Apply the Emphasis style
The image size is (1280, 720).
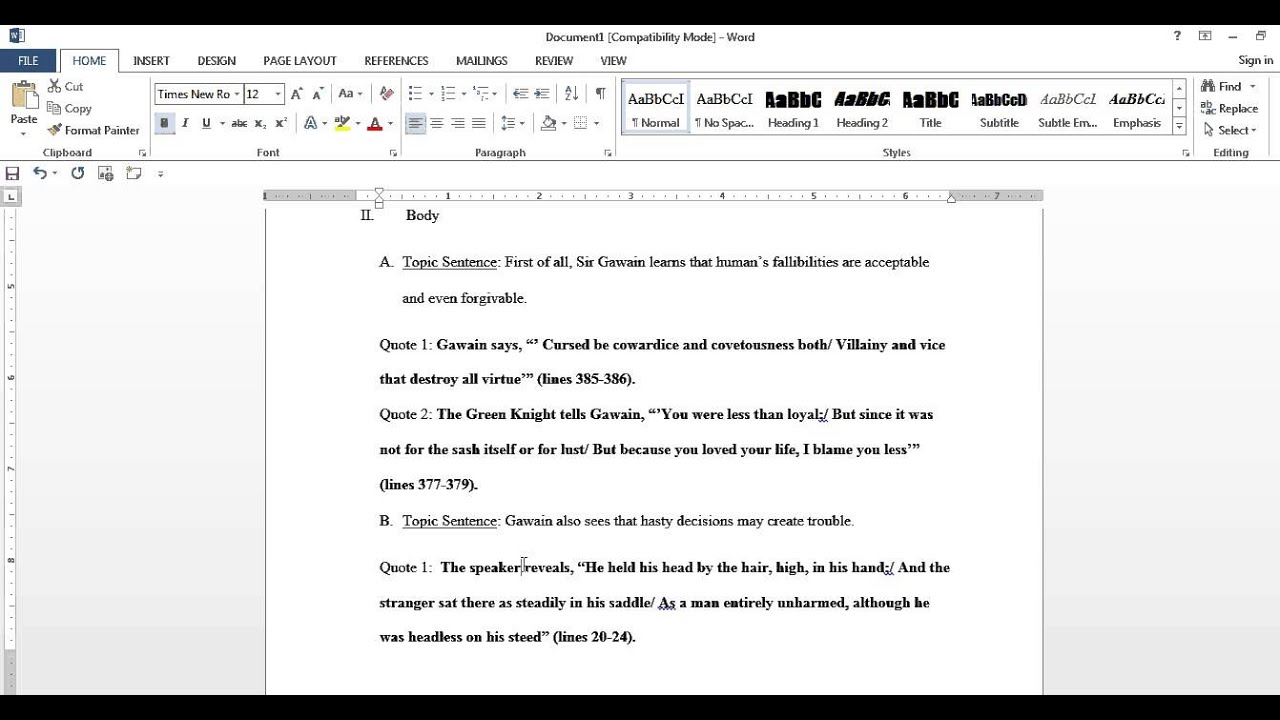point(1137,108)
